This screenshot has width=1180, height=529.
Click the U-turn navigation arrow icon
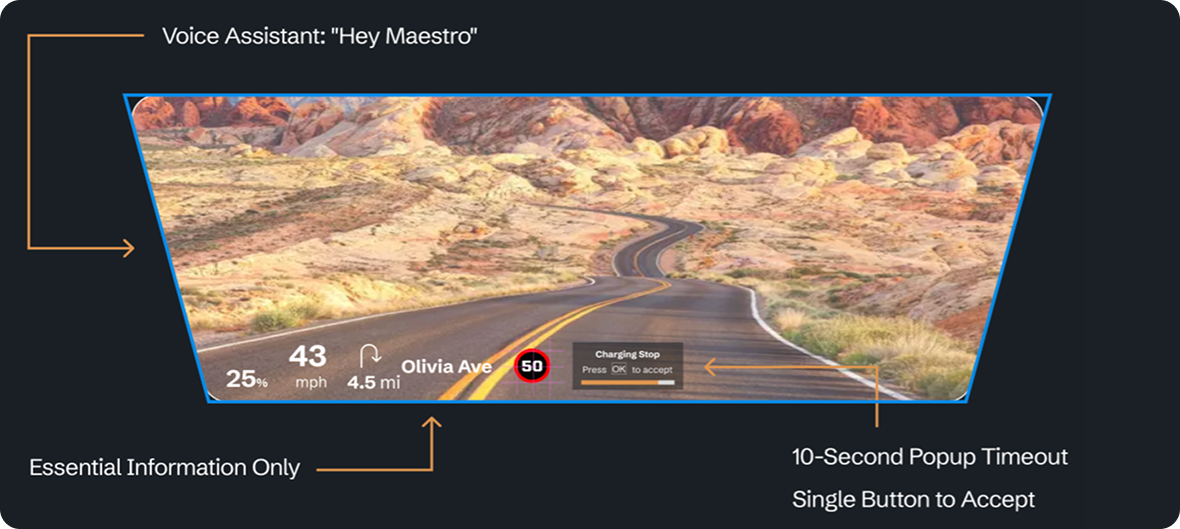[x=370, y=356]
